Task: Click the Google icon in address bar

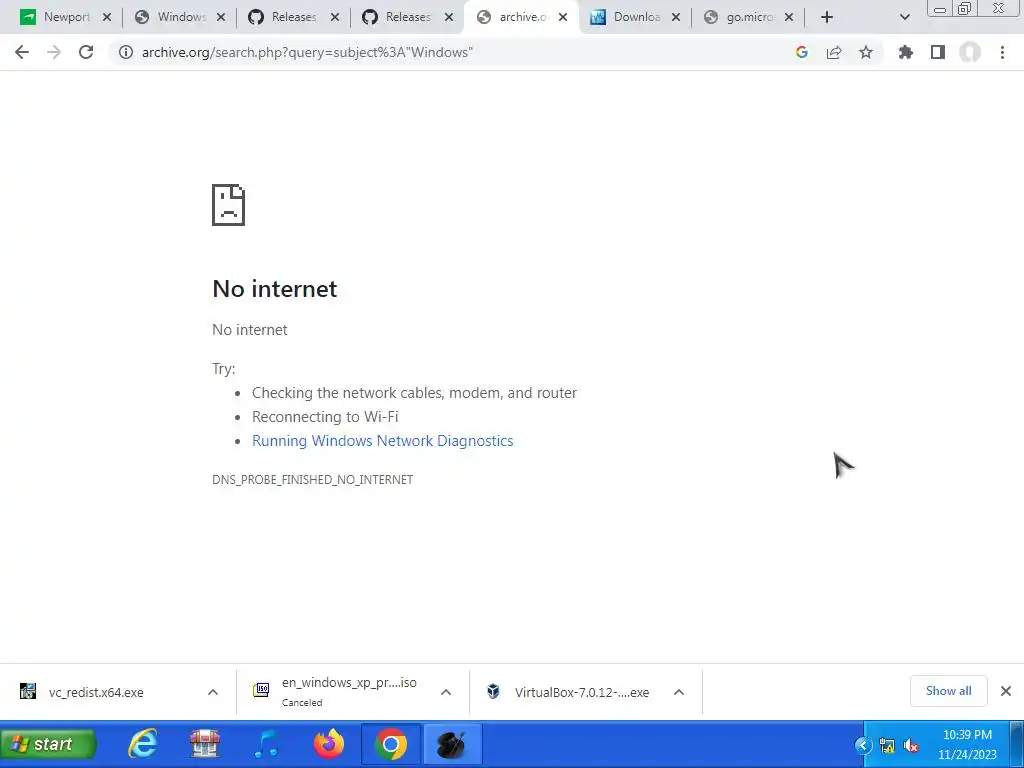Action: click(x=801, y=52)
